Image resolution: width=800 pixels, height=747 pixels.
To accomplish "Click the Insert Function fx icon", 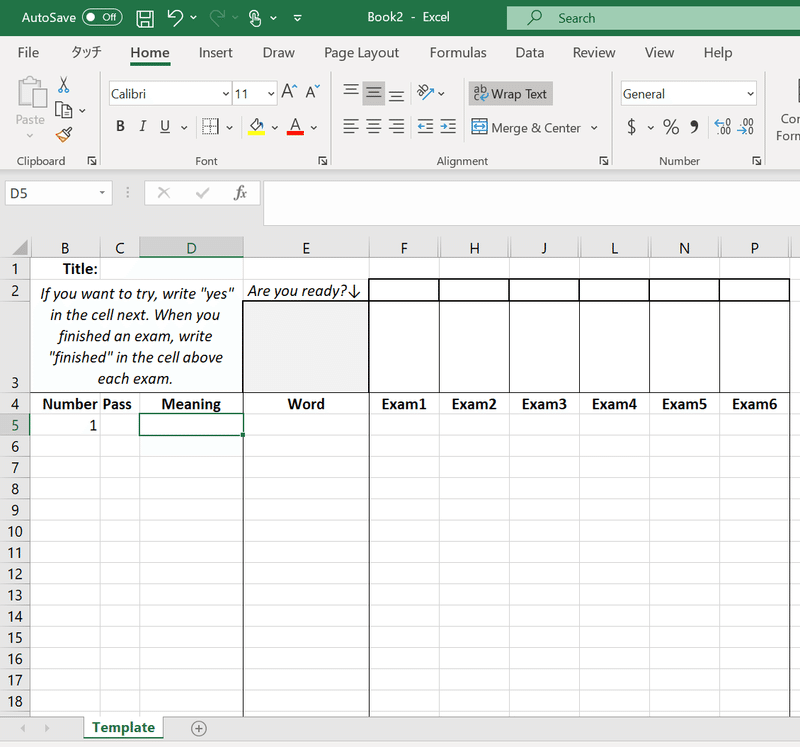I will (x=240, y=193).
